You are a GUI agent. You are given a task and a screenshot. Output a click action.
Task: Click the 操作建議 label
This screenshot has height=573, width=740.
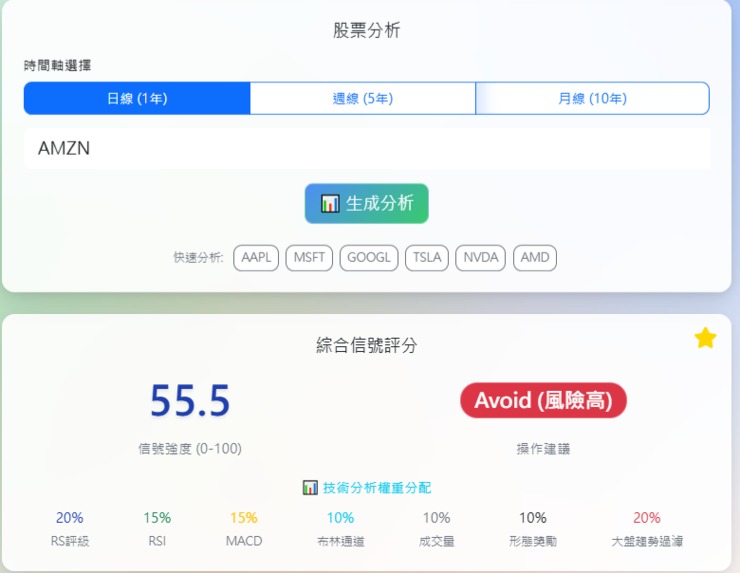click(543, 448)
